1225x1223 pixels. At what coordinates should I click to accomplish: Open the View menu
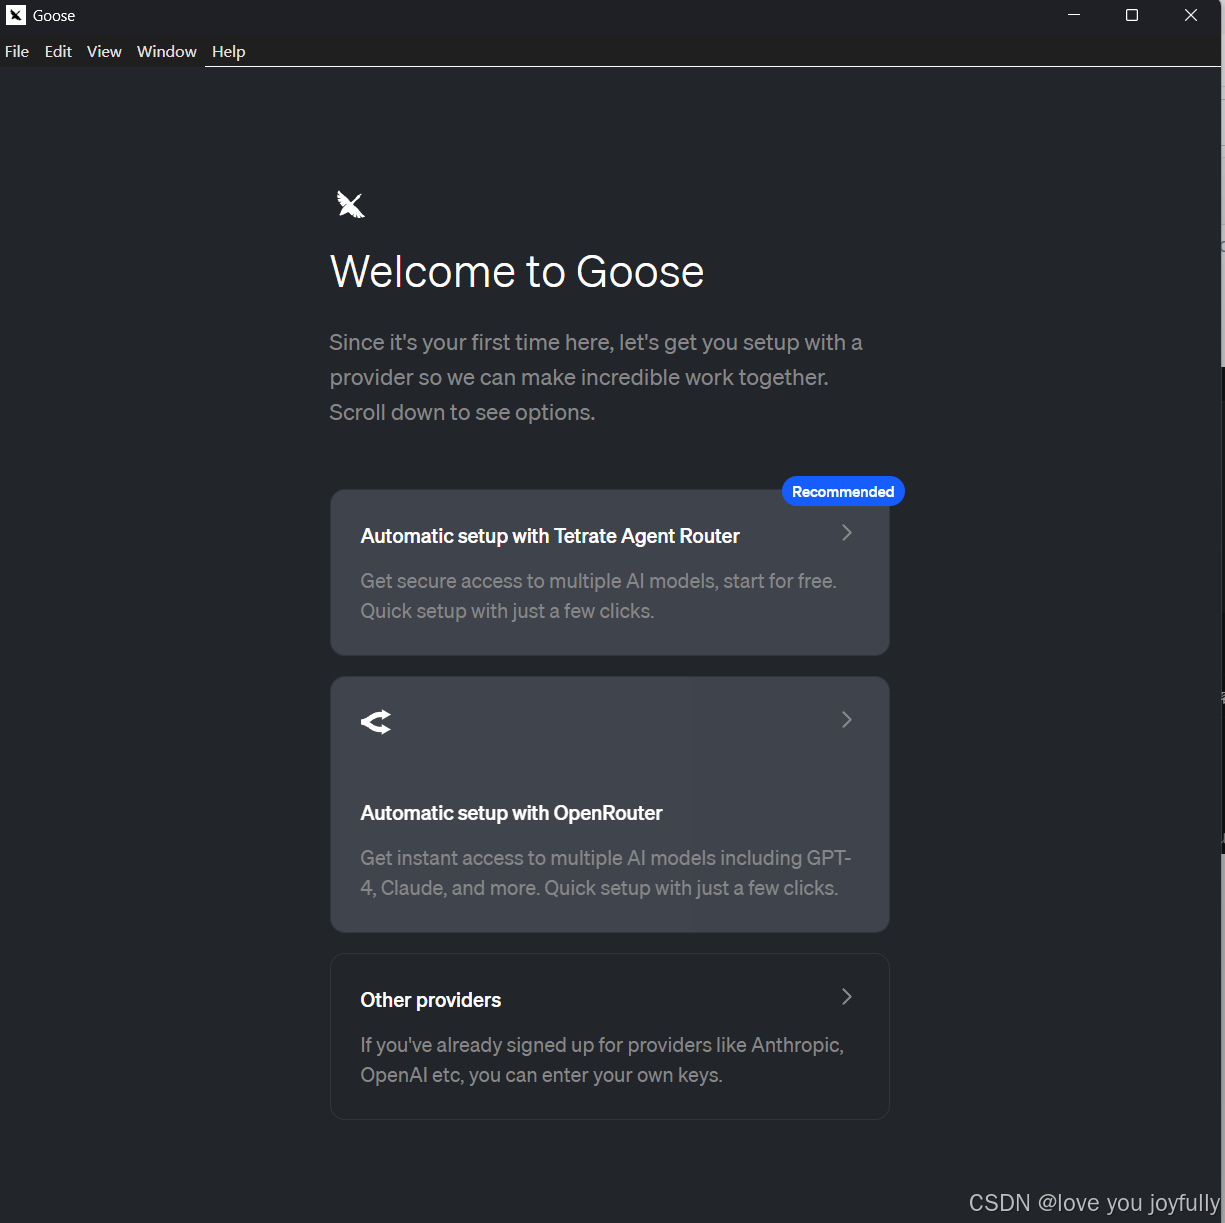pos(104,51)
